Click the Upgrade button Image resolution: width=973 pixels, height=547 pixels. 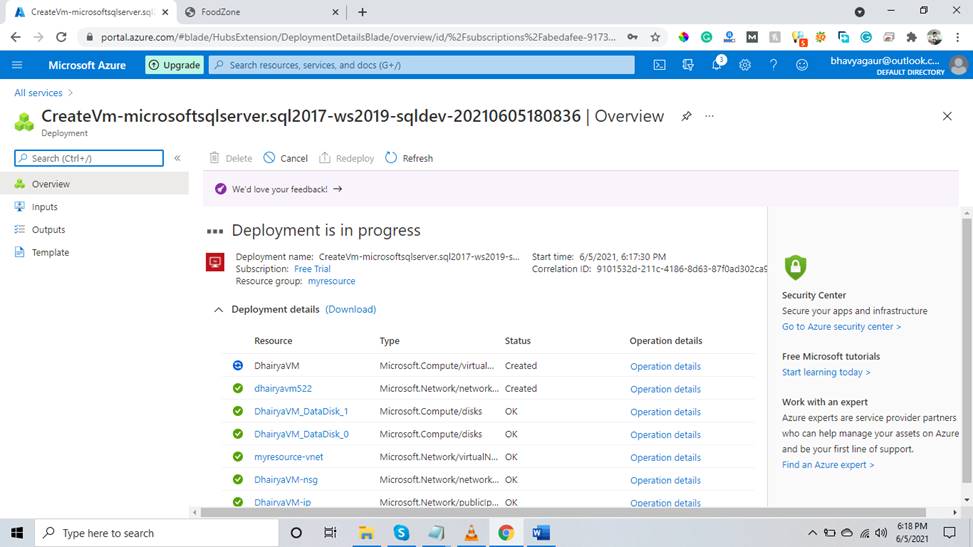point(174,65)
